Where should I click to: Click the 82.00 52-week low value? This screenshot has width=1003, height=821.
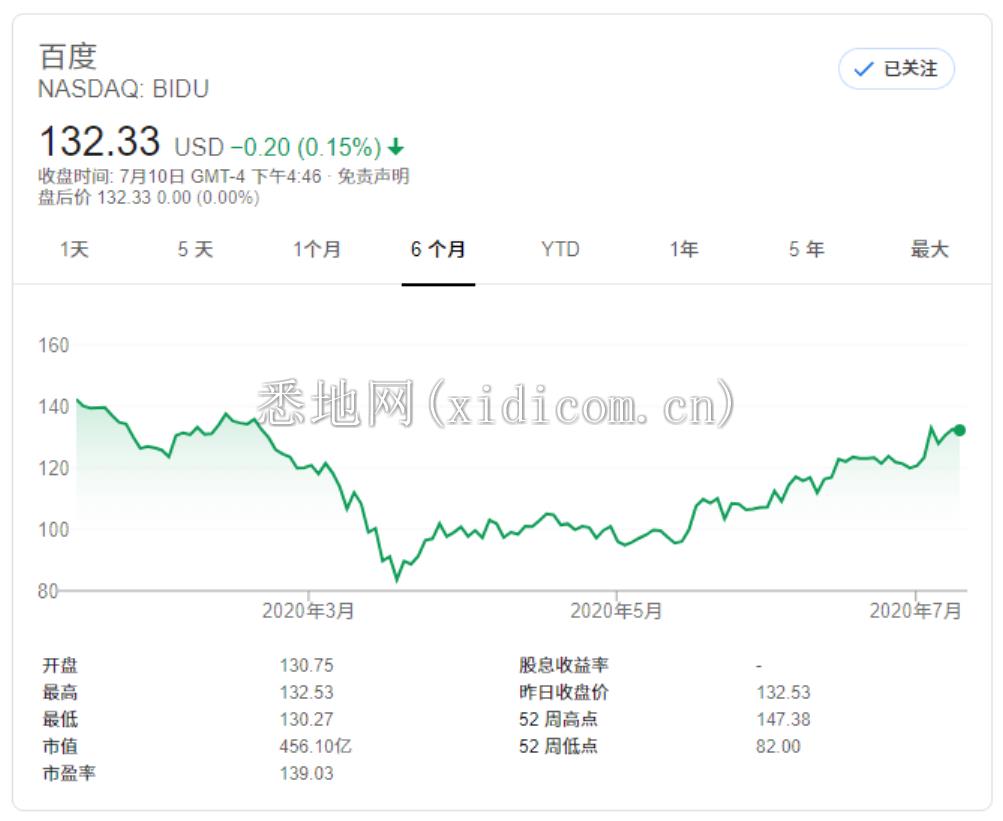click(778, 746)
